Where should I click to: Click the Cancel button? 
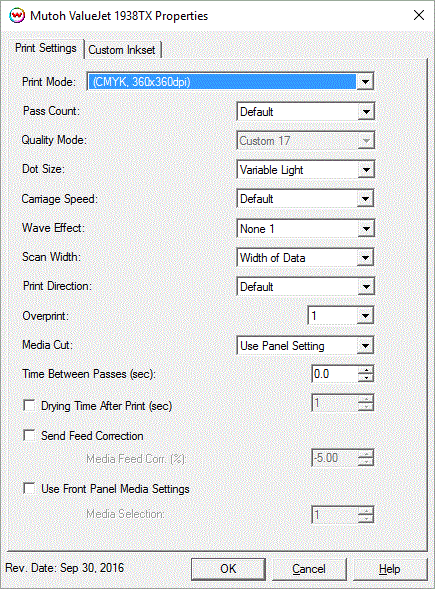[309, 569]
